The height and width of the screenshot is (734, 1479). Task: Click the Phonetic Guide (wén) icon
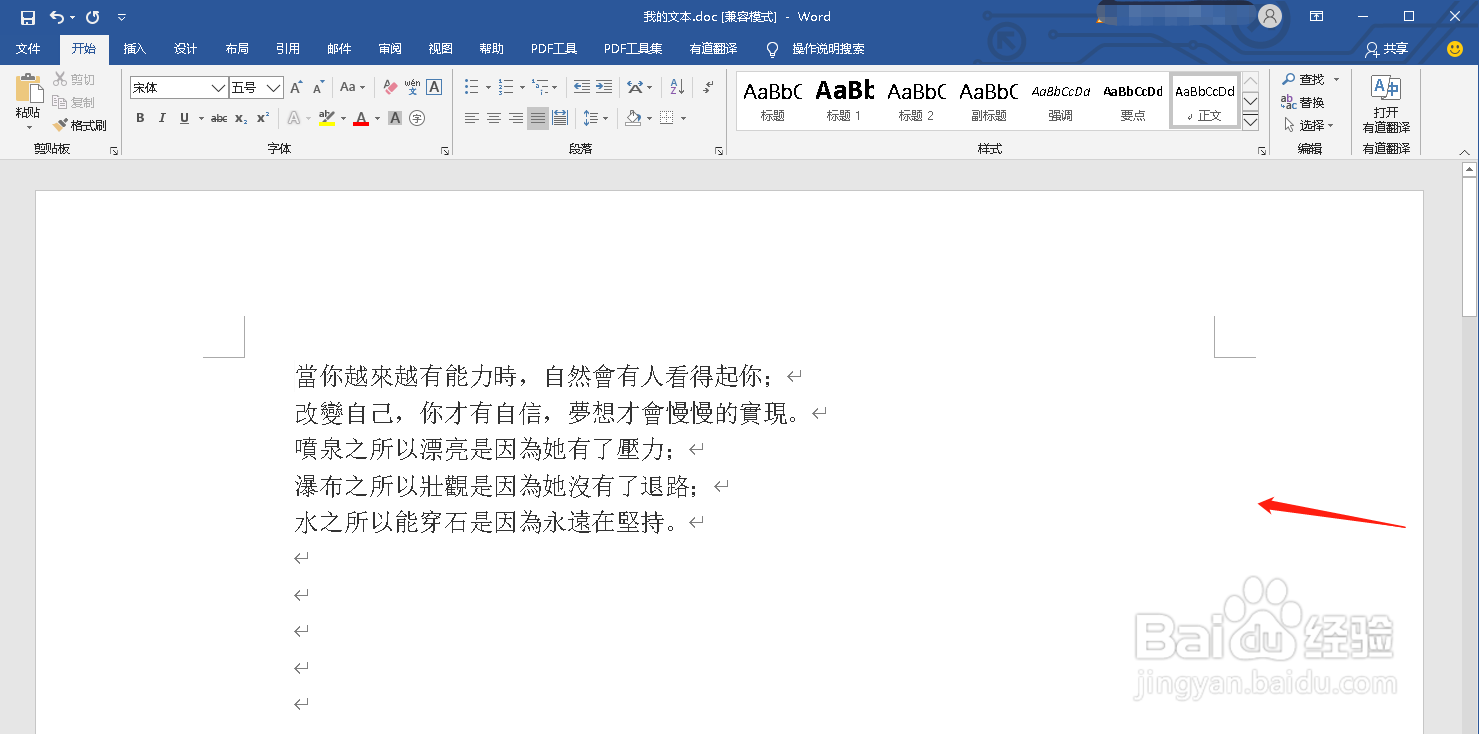click(412, 88)
